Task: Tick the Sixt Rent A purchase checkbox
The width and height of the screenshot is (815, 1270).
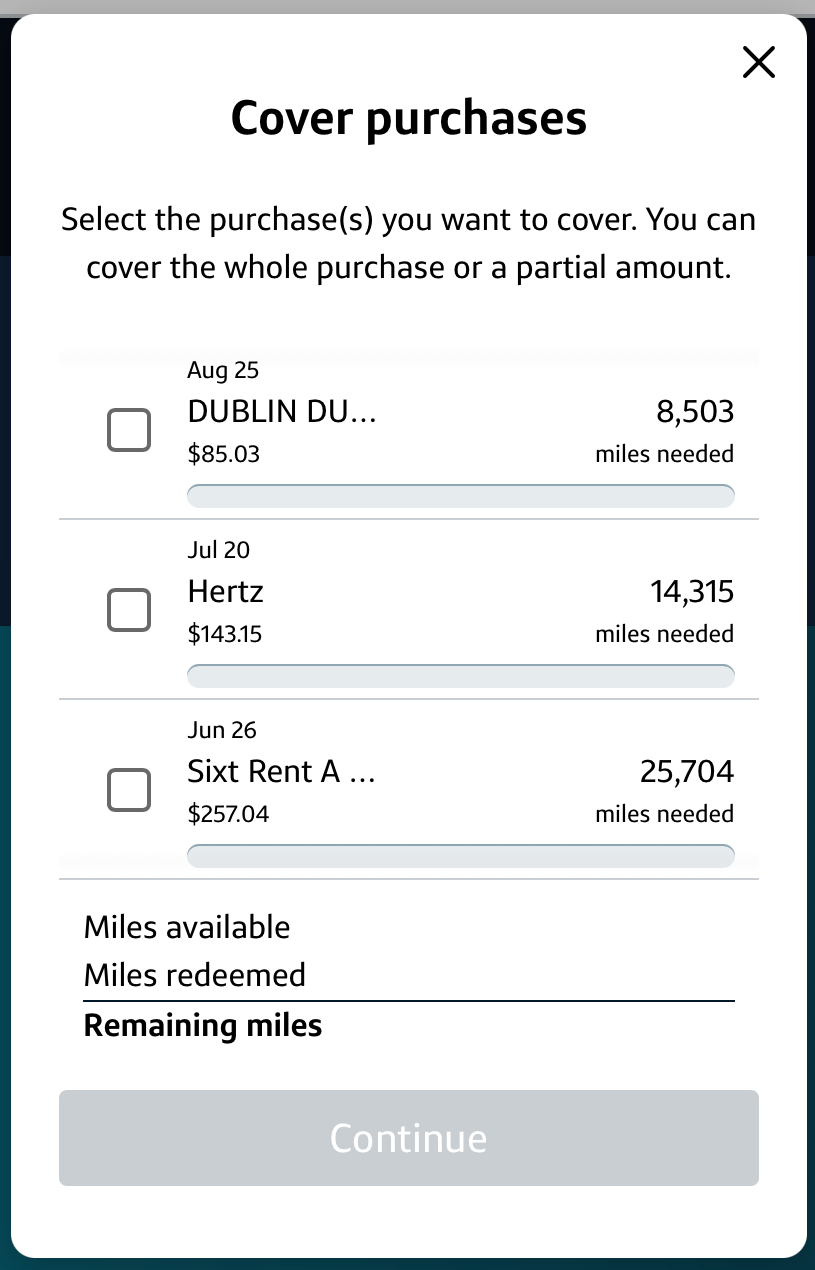Action: (x=129, y=790)
